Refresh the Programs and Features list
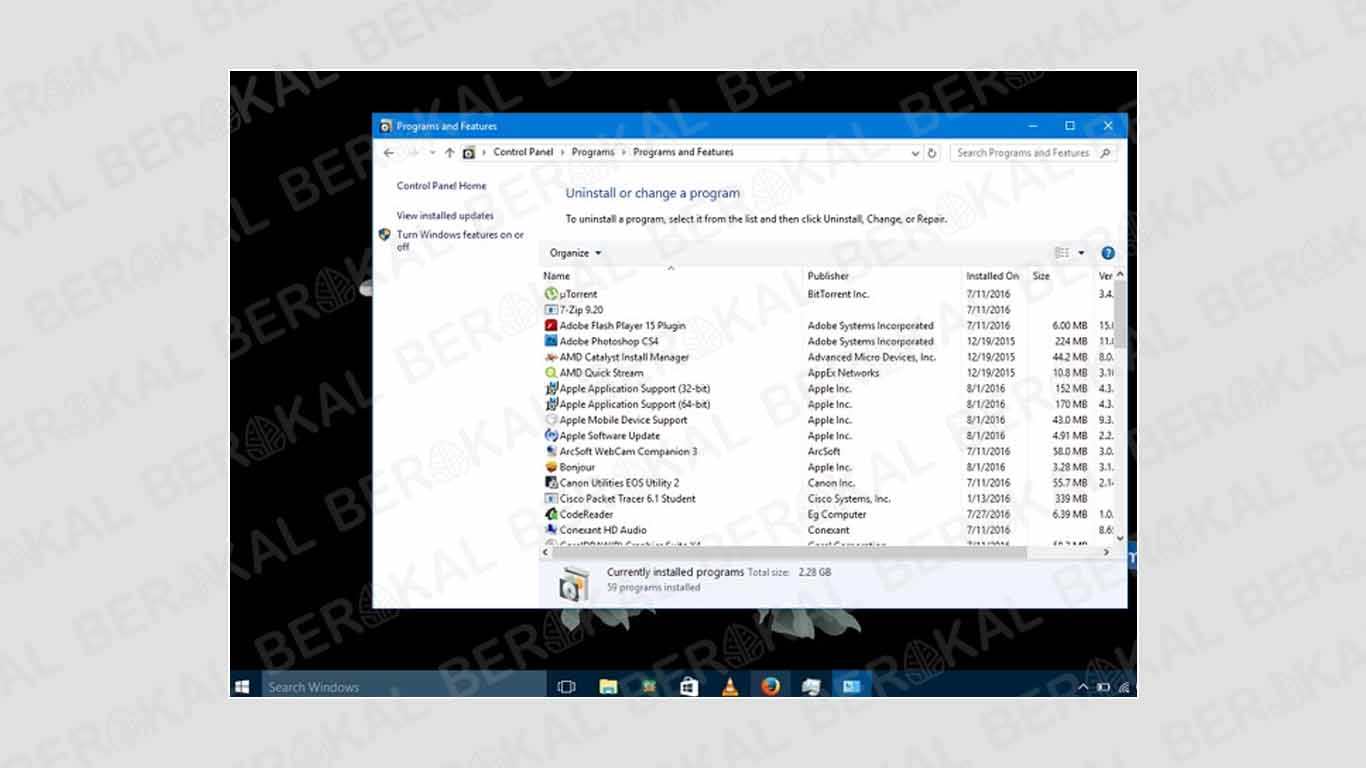Screen dimensions: 1366x768 click(932, 153)
